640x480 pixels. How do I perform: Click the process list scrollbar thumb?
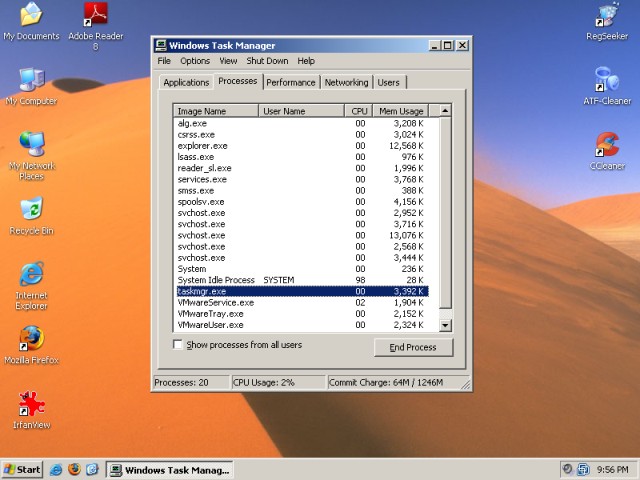pyautogui.click(x=445, y=213)
